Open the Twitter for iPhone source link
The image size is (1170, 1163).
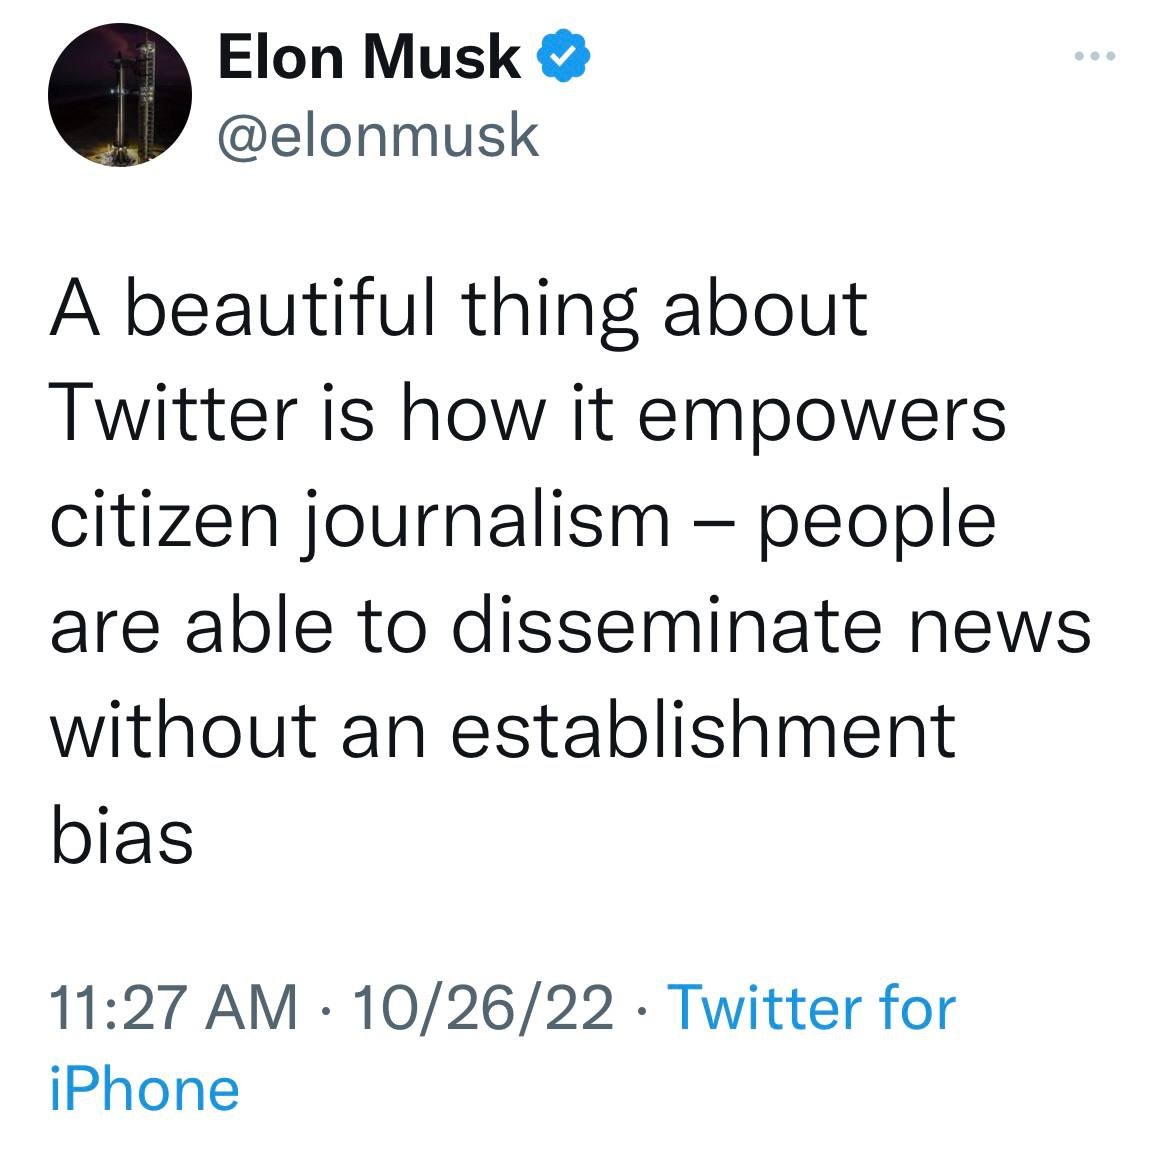coord(810,1006)
